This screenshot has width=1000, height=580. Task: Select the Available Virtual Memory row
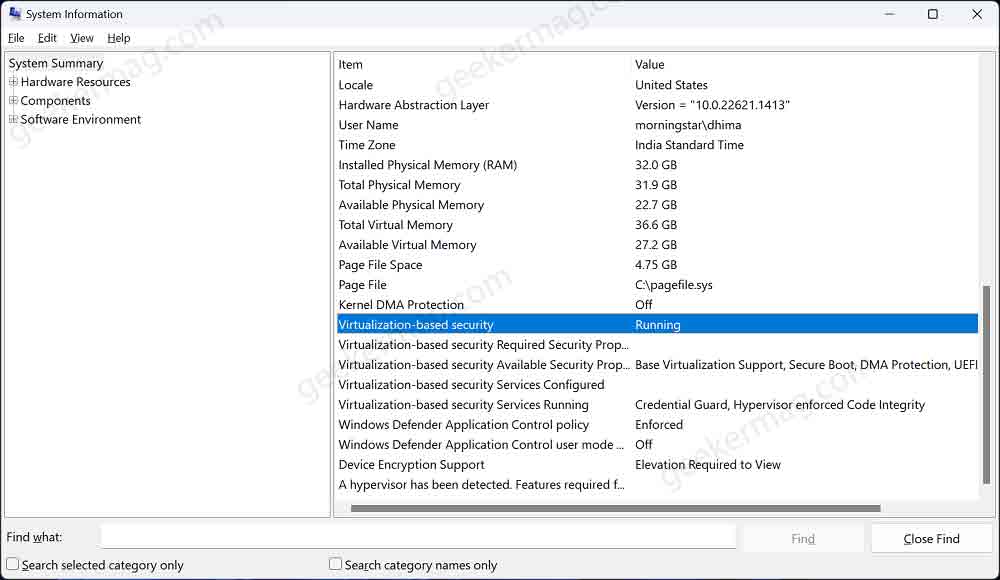pos(658,245)
